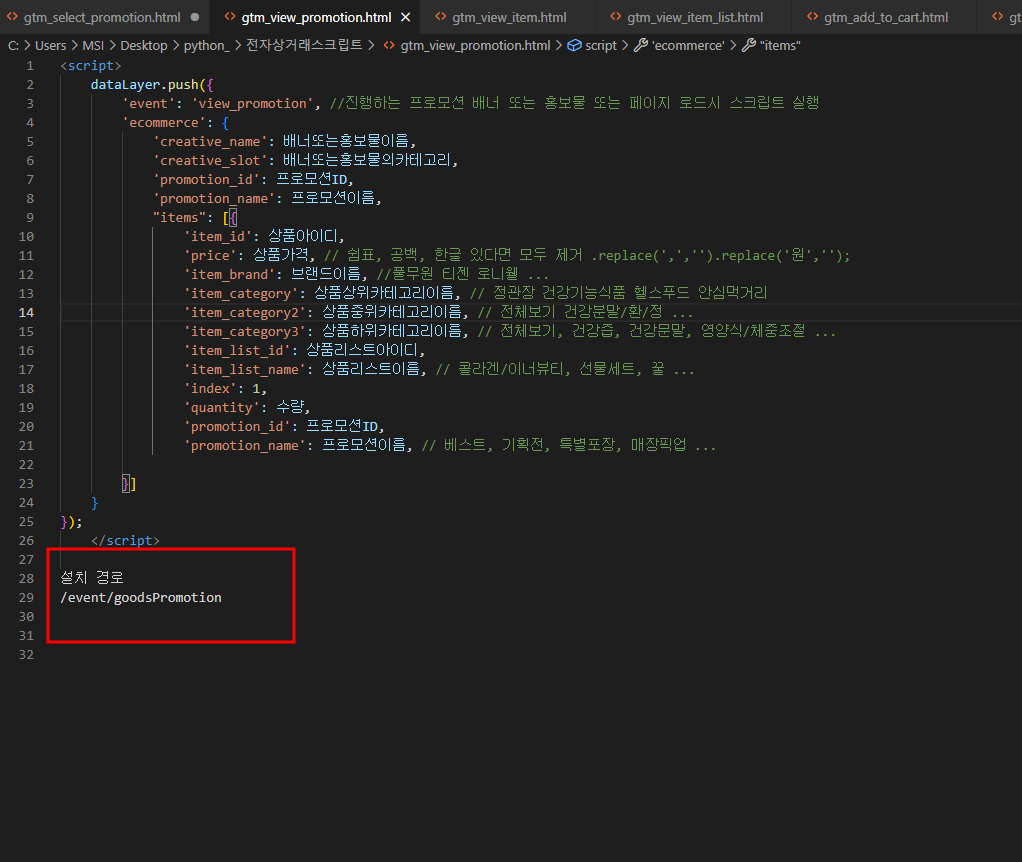Image resolution: width=1022 pixels, height=862 pixels.
Task: Click the 'item_list_name' key
Action: pyautogui.click(x=245, y=369)
